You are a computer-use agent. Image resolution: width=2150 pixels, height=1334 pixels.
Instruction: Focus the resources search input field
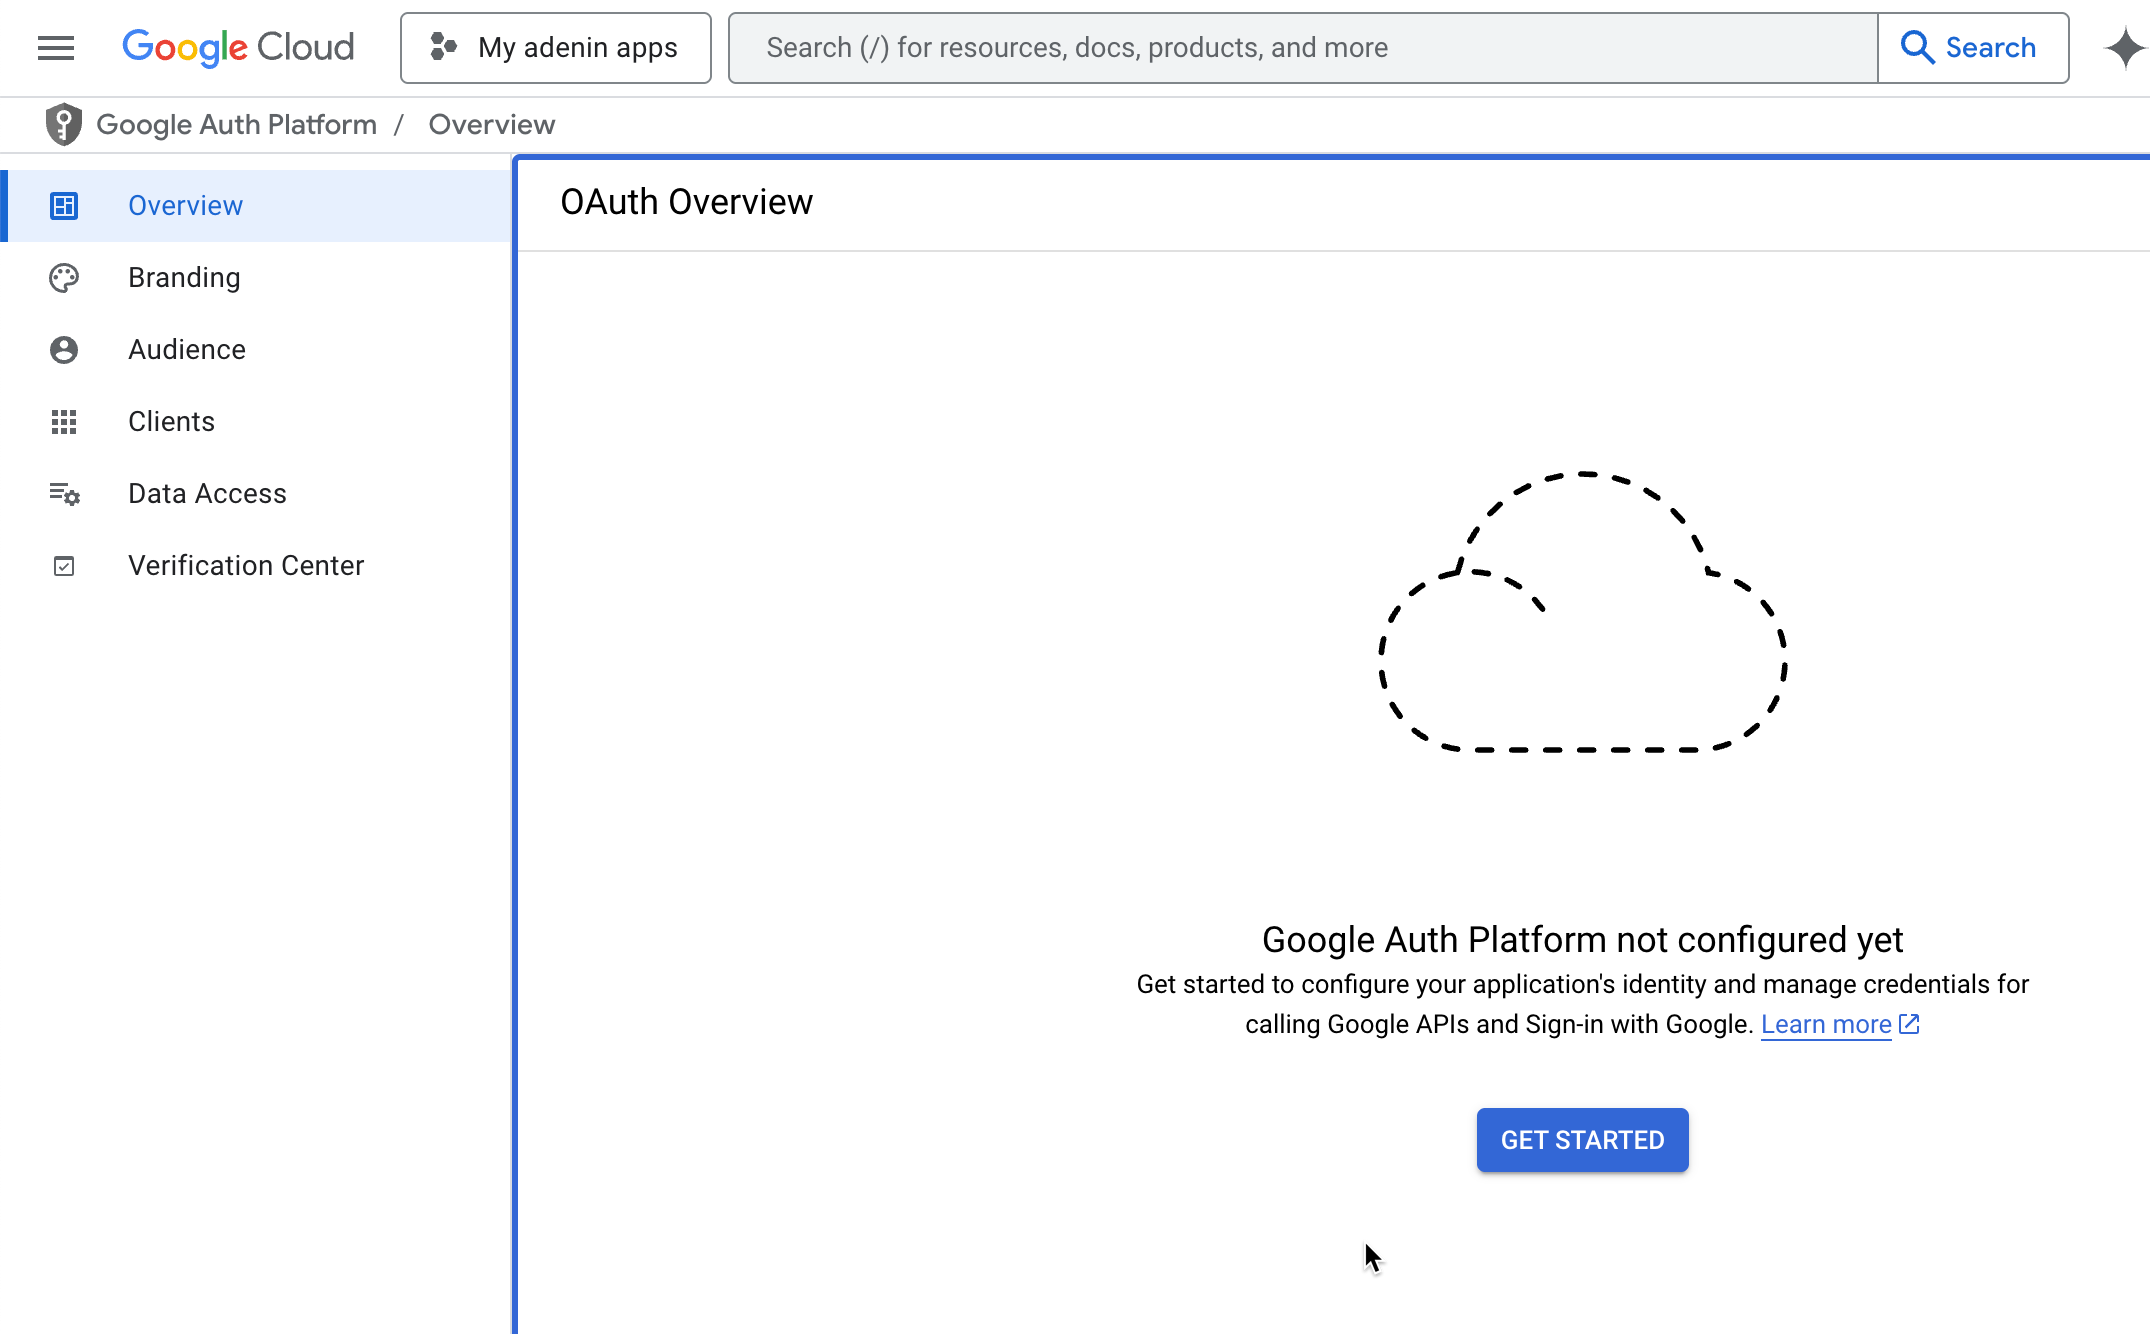[x=1300, y=48]
